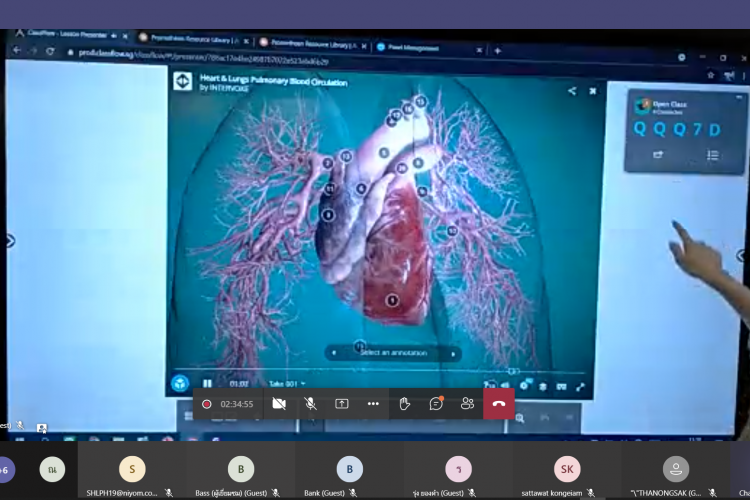
Task: Pause the 3D animation playback
Action: coord(208,382)
